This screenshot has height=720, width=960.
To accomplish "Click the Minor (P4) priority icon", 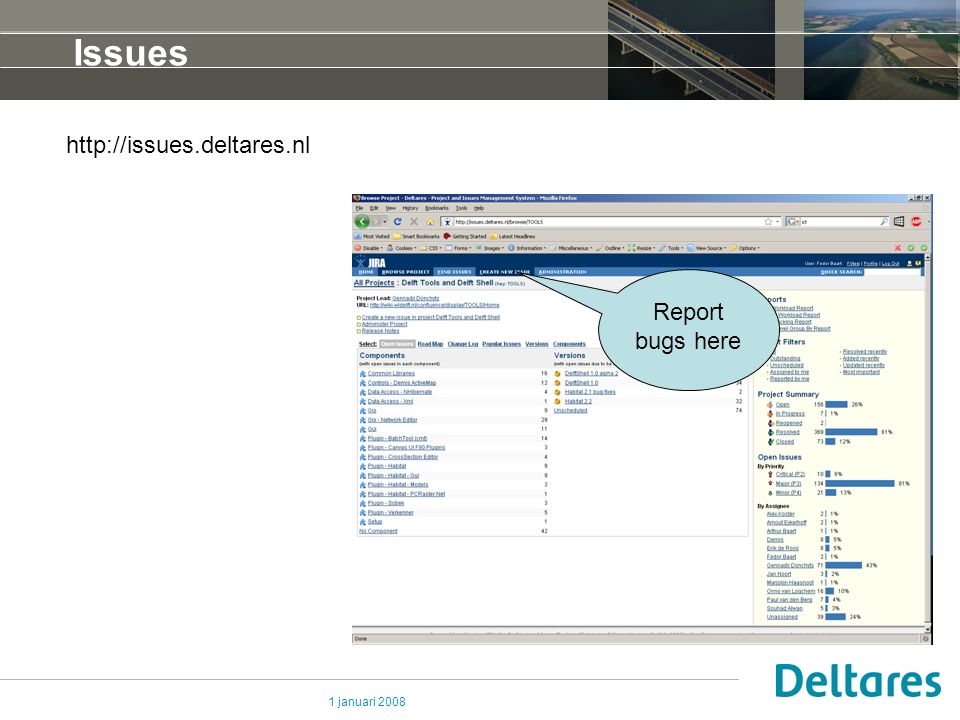I will (770, 493).
